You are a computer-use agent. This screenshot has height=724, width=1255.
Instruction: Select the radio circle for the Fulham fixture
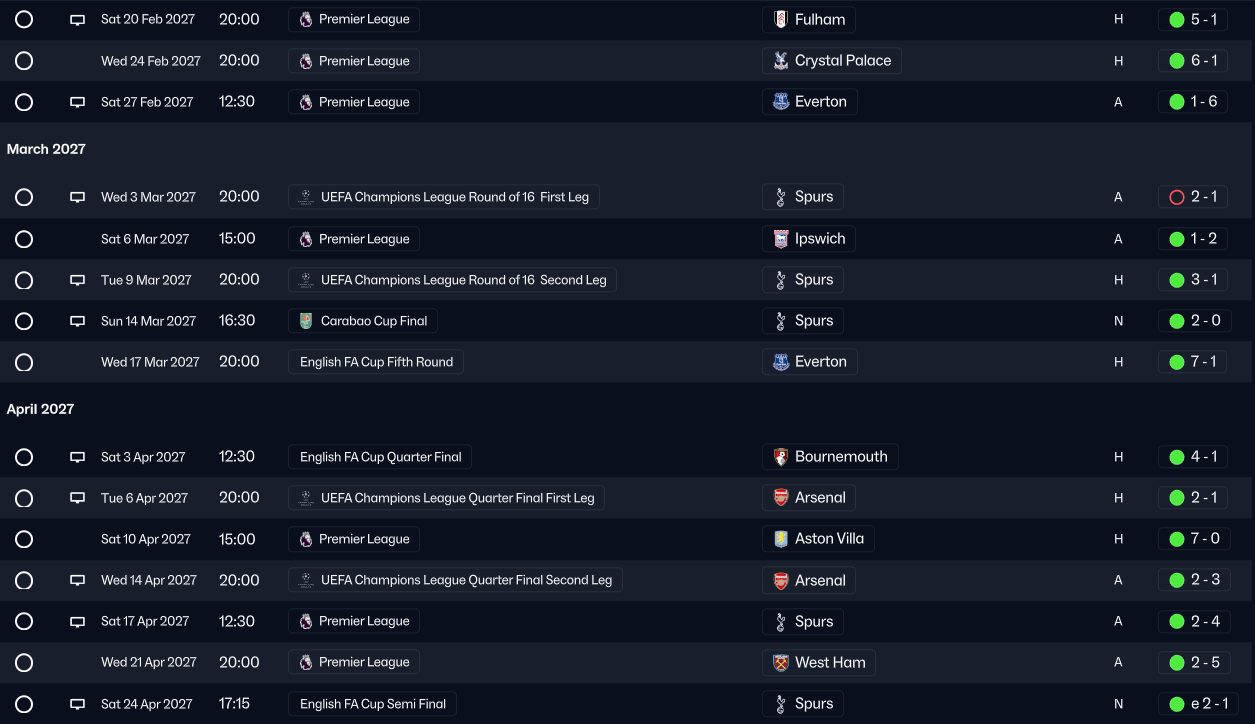pos(24,20)
